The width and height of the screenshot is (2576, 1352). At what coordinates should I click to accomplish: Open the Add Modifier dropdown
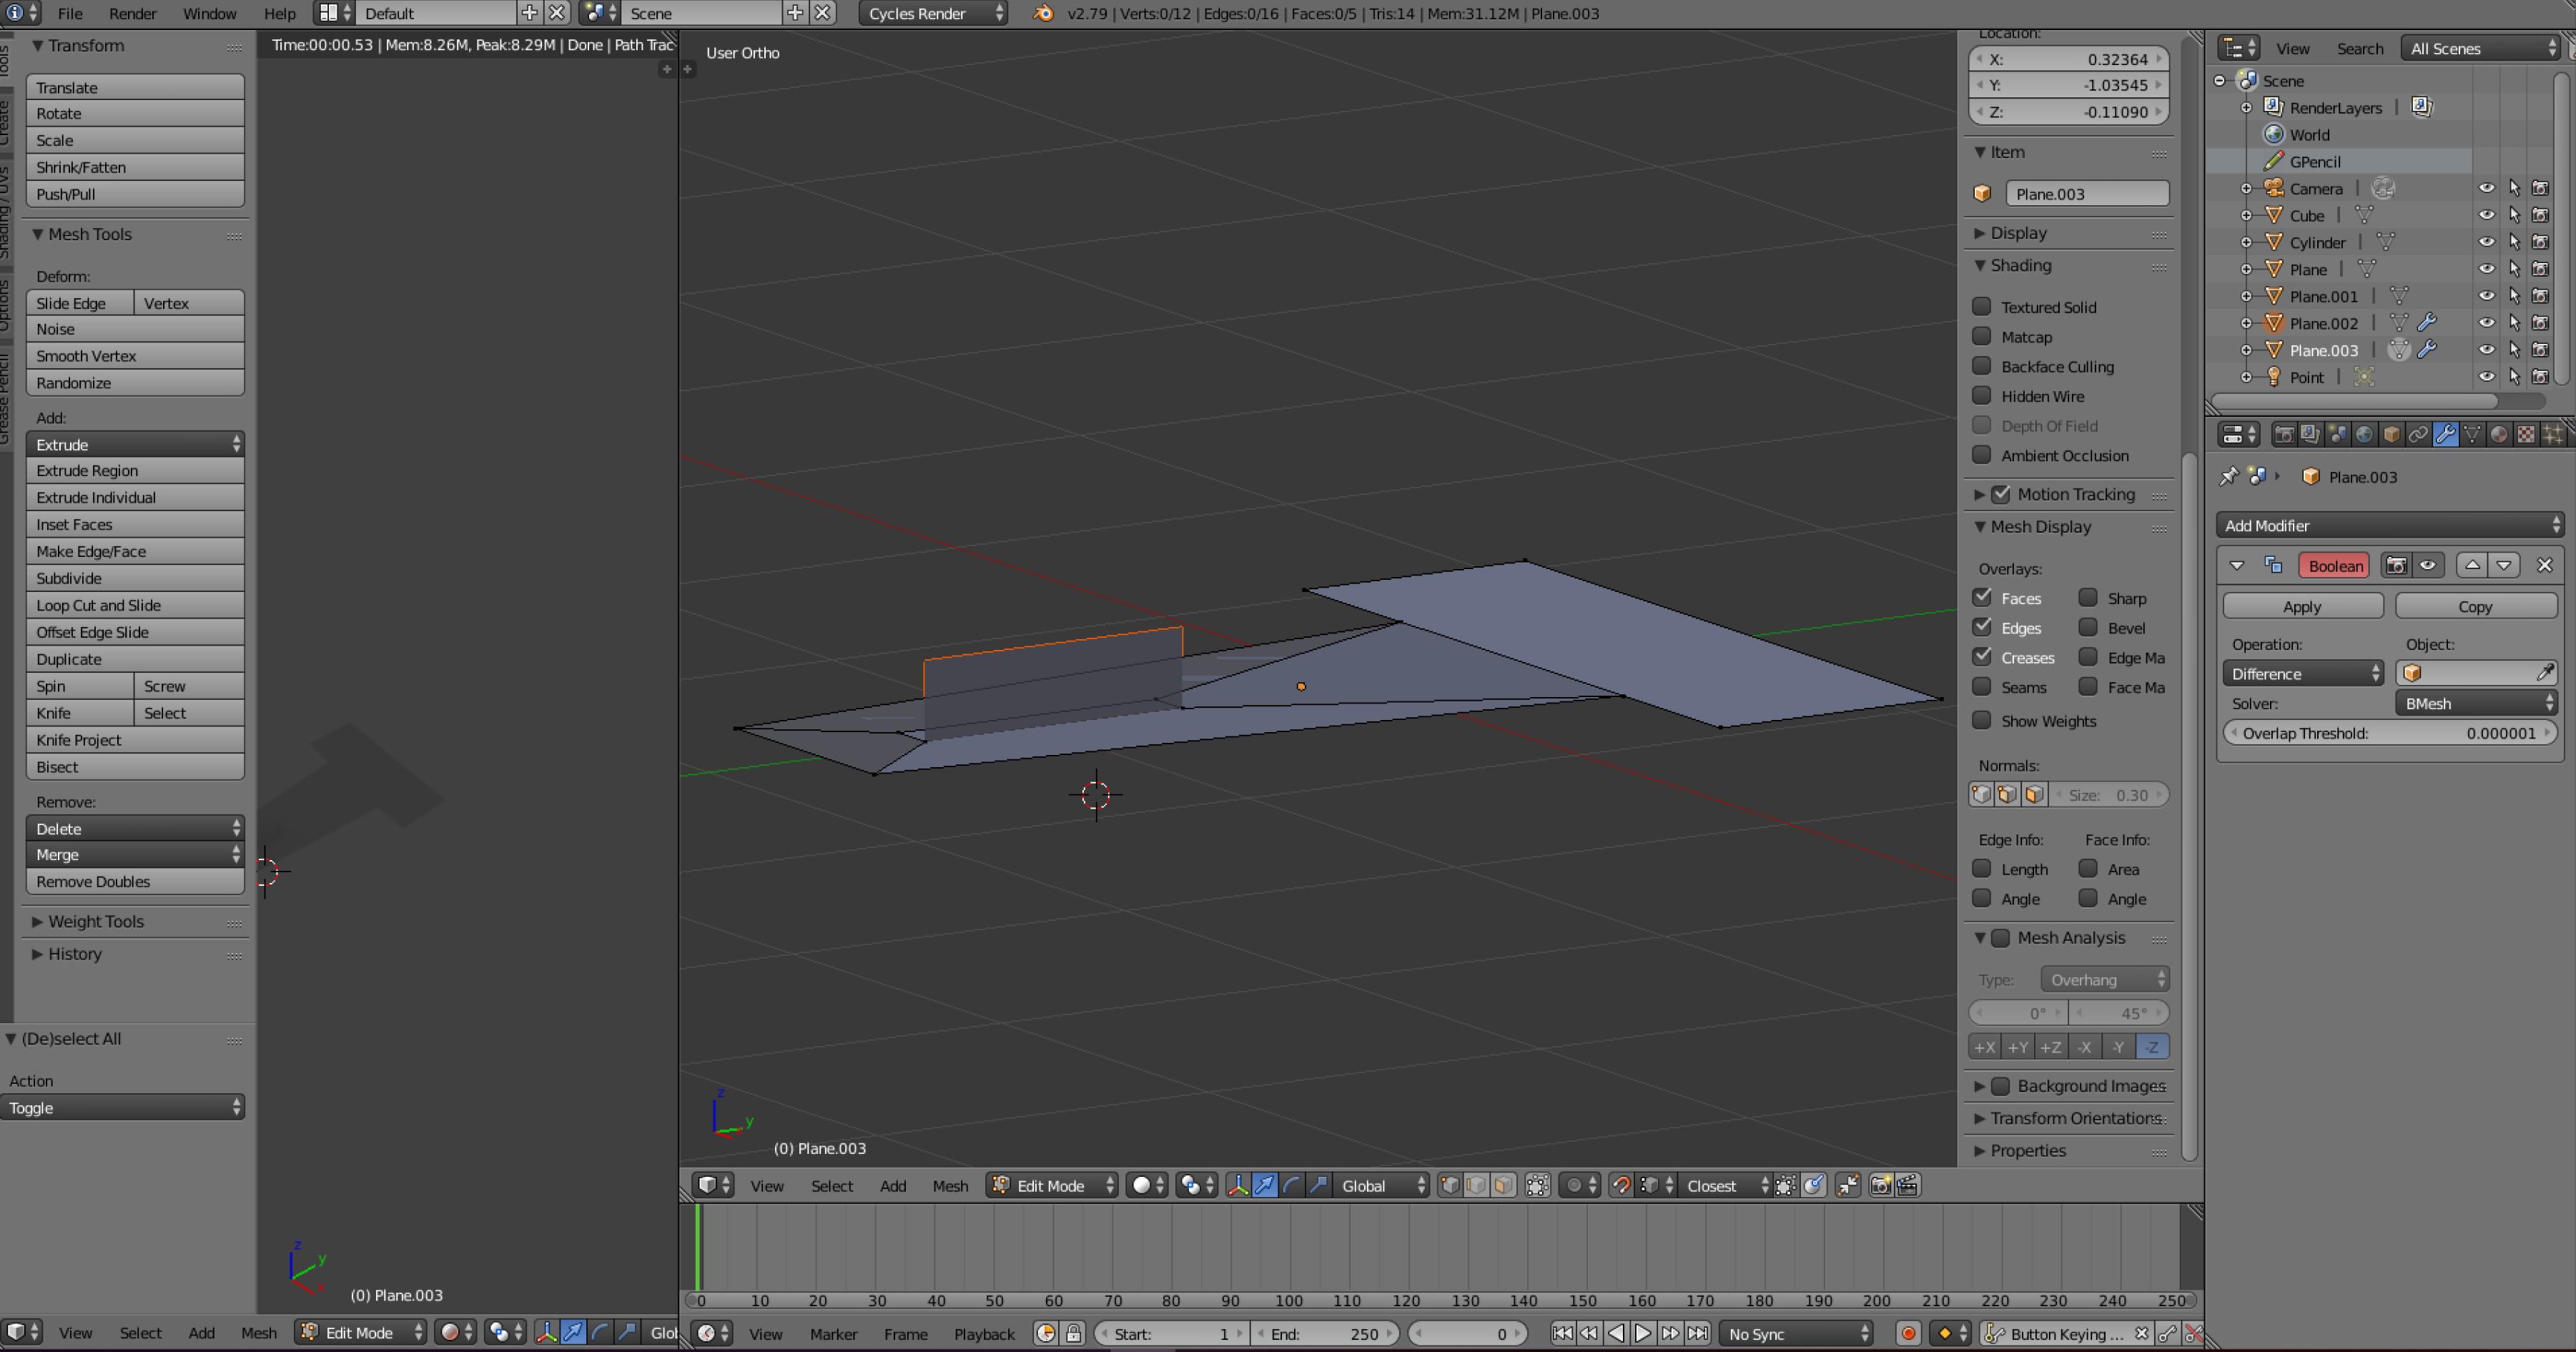tap(2390, 526)
